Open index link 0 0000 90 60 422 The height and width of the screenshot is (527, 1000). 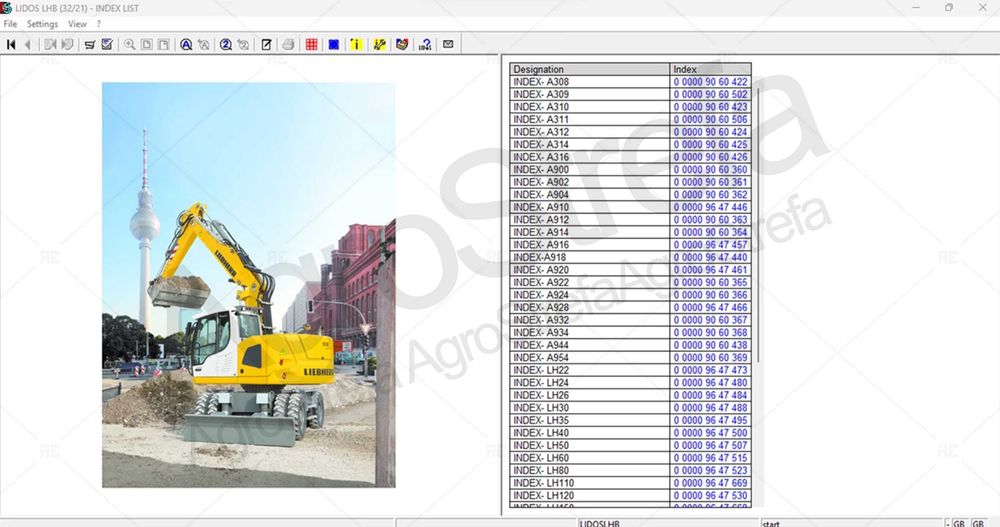(x=710, y=82)
